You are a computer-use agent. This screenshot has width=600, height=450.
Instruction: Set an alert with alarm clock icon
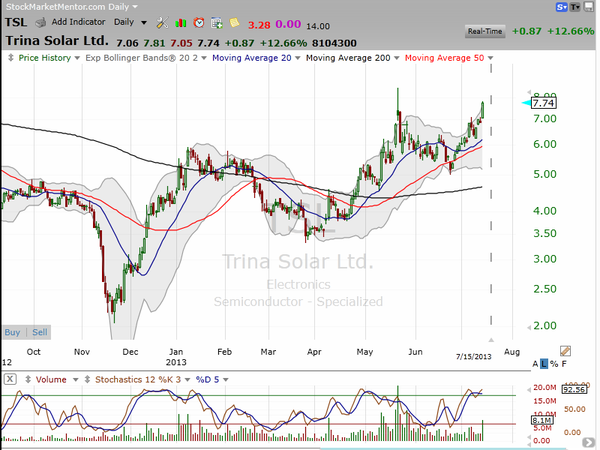199,23
